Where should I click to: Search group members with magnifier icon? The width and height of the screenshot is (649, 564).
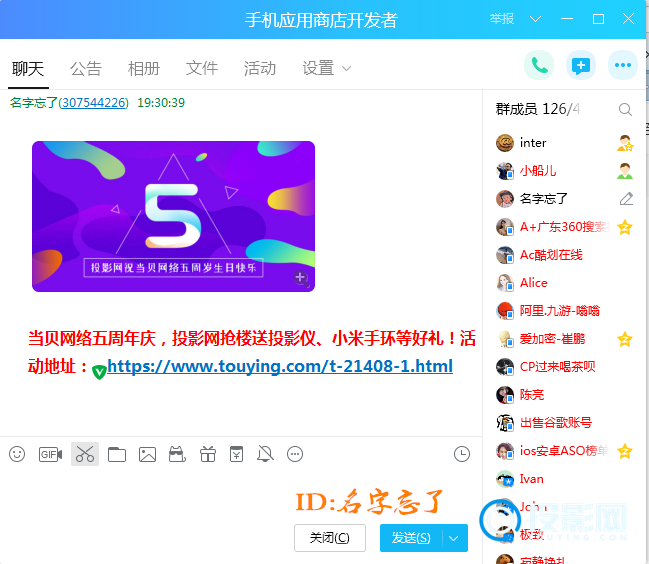pos(625,110)
